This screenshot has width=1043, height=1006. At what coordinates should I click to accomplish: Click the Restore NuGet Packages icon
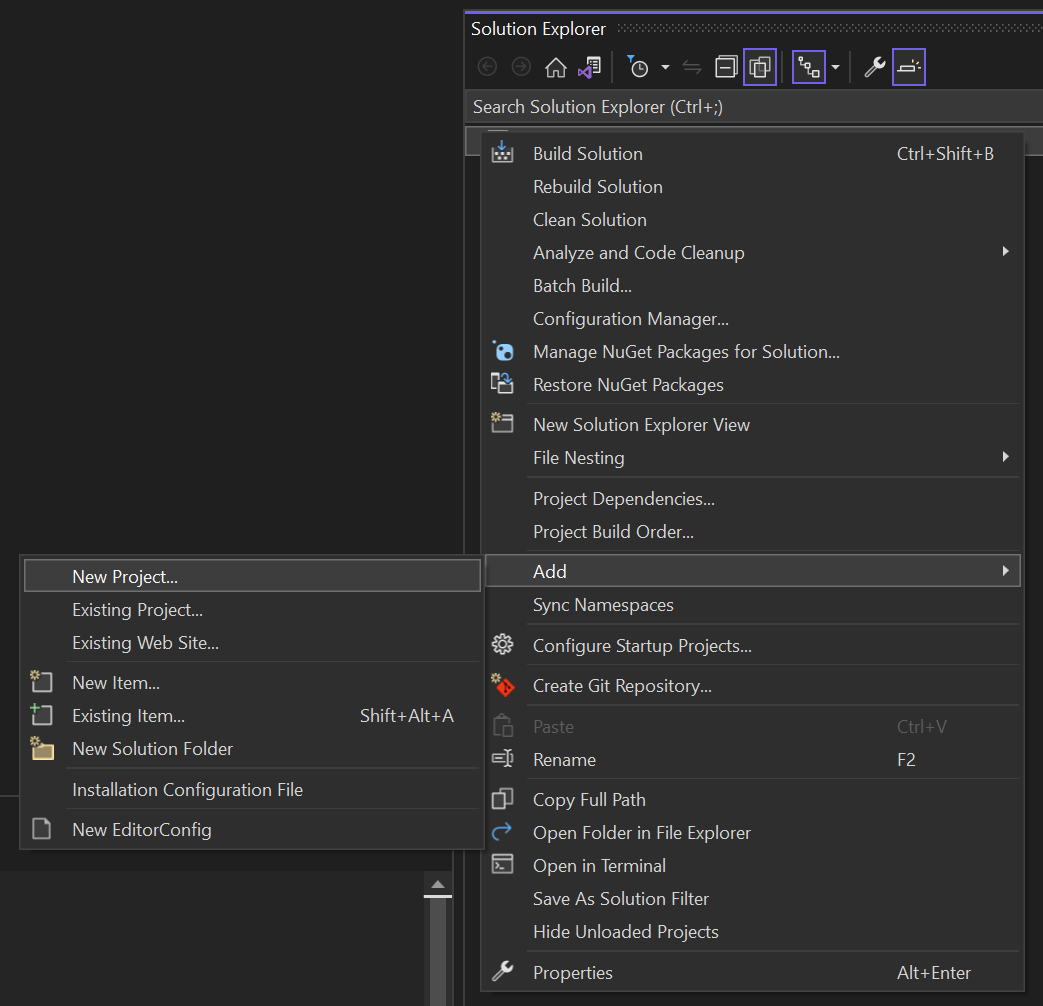[x=502, y=383]
